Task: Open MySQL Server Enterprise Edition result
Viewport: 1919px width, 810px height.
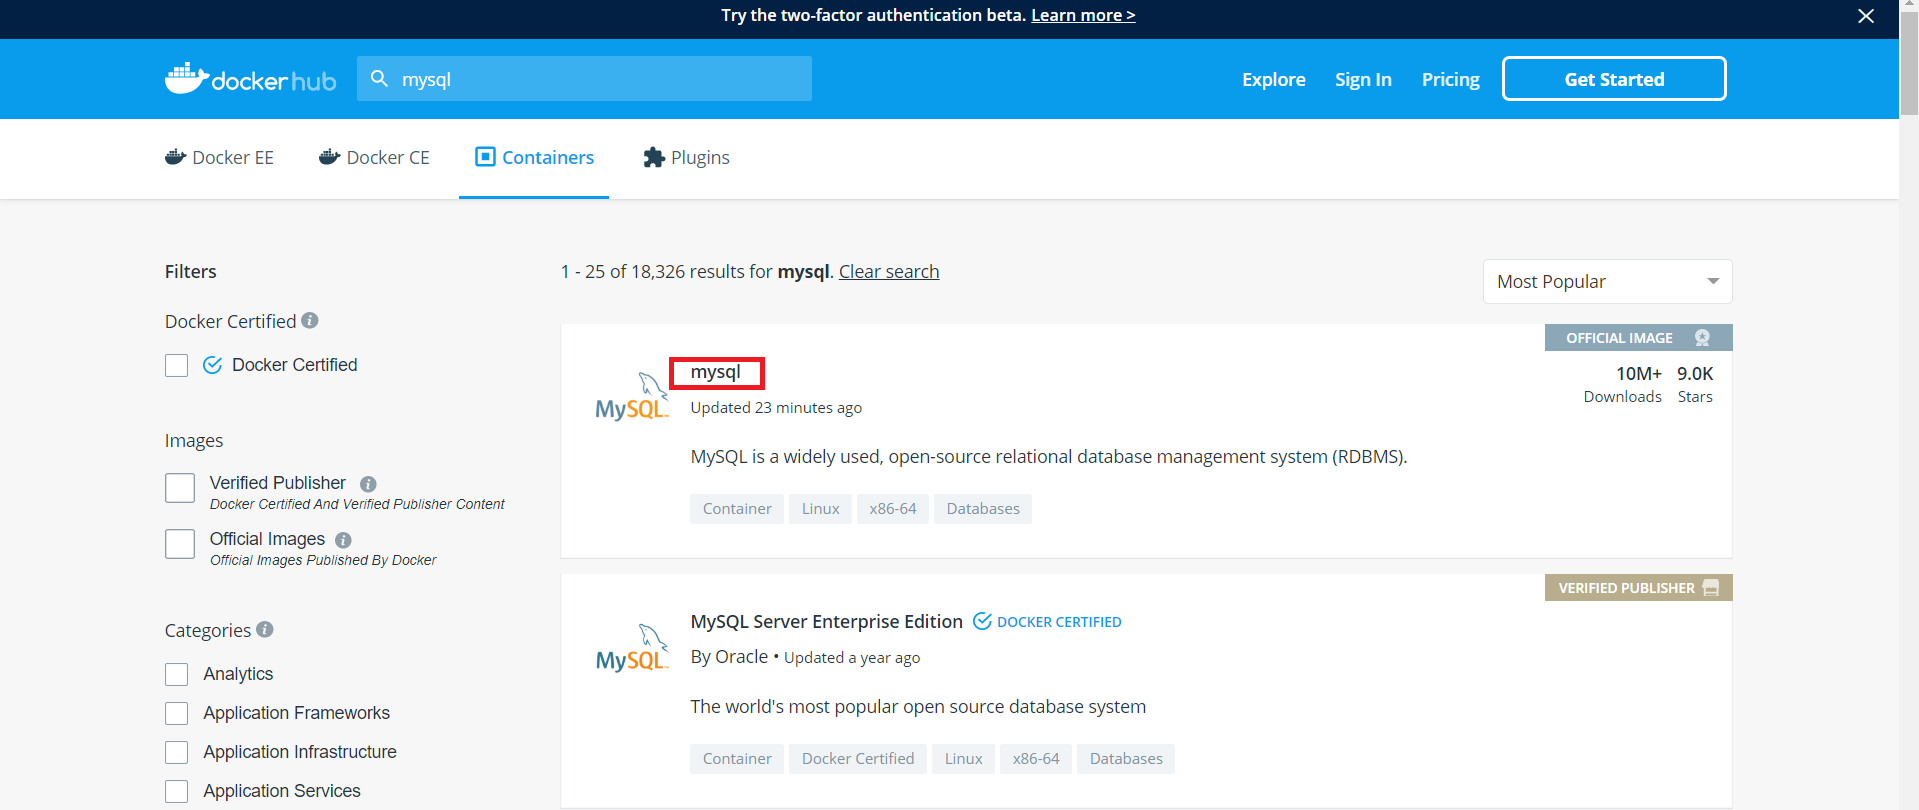Action: tap(827, 621)
